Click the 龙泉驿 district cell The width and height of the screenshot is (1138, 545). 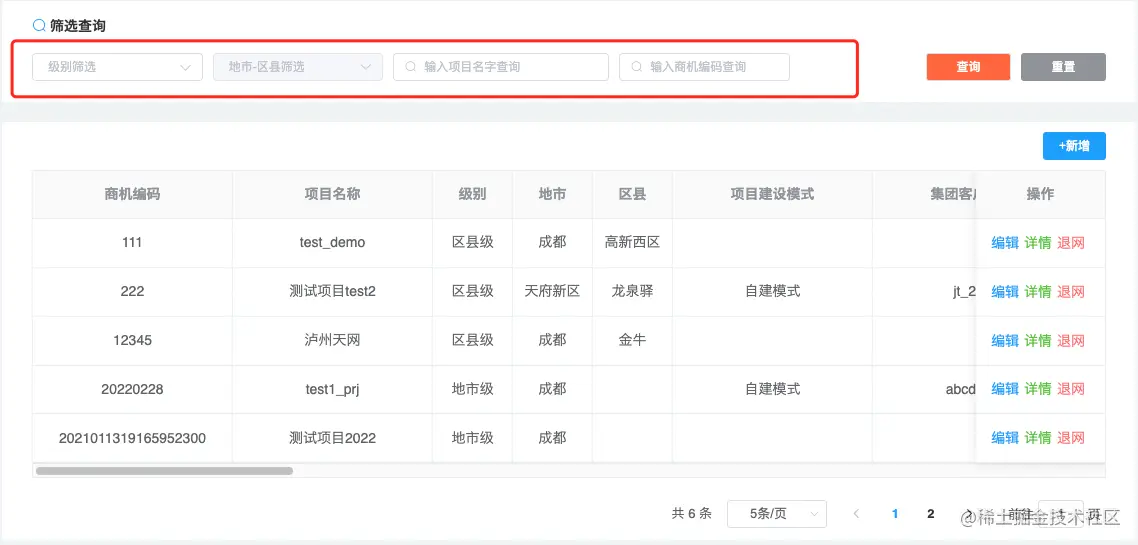pos(632,292)
